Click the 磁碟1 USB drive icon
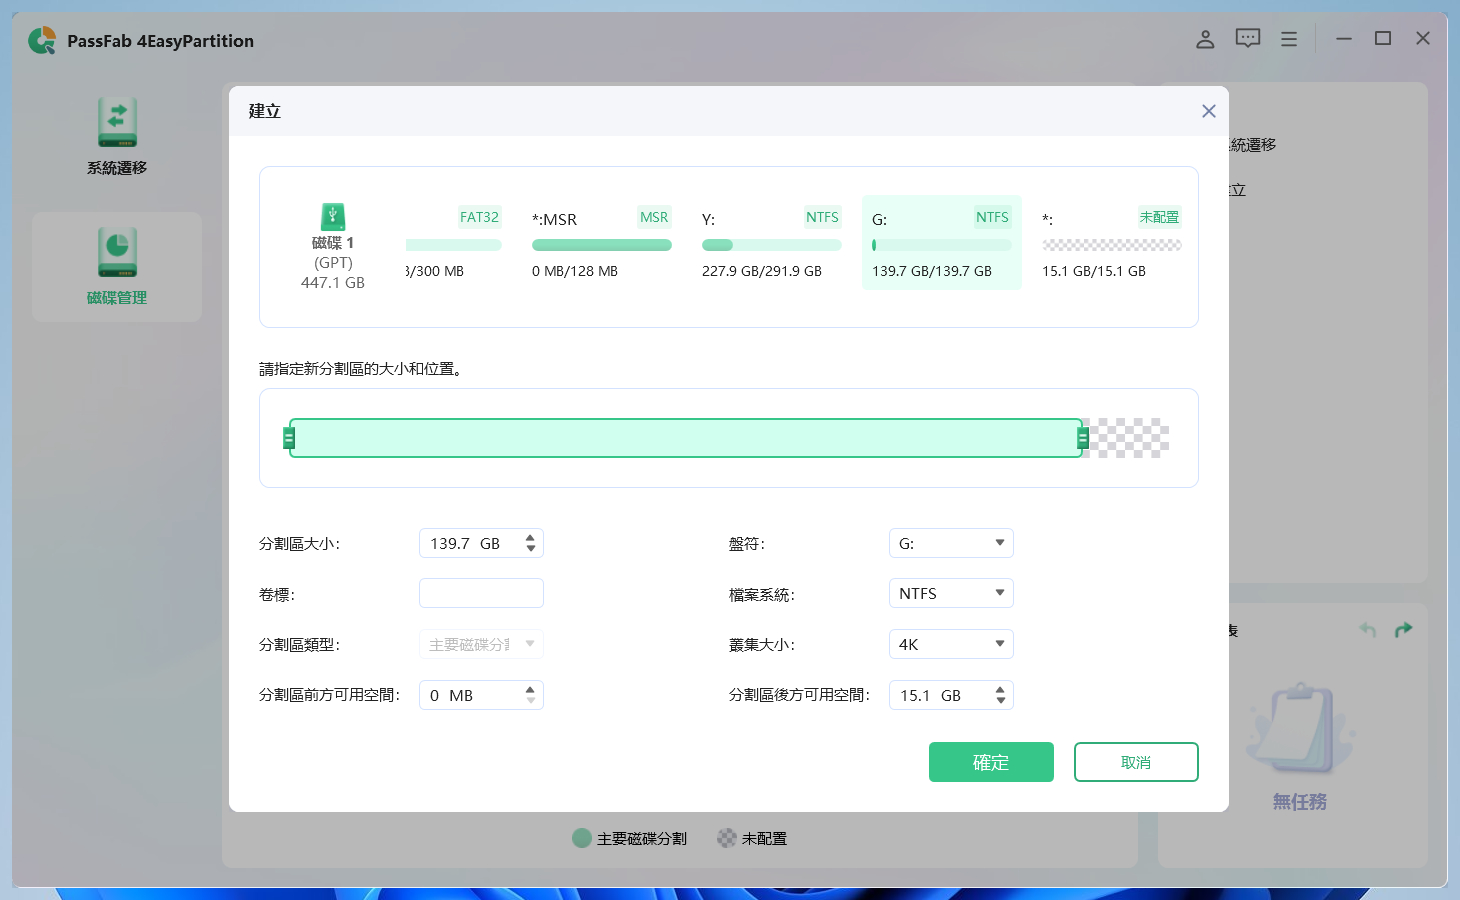1460x900 pixels. pos(333,217)
